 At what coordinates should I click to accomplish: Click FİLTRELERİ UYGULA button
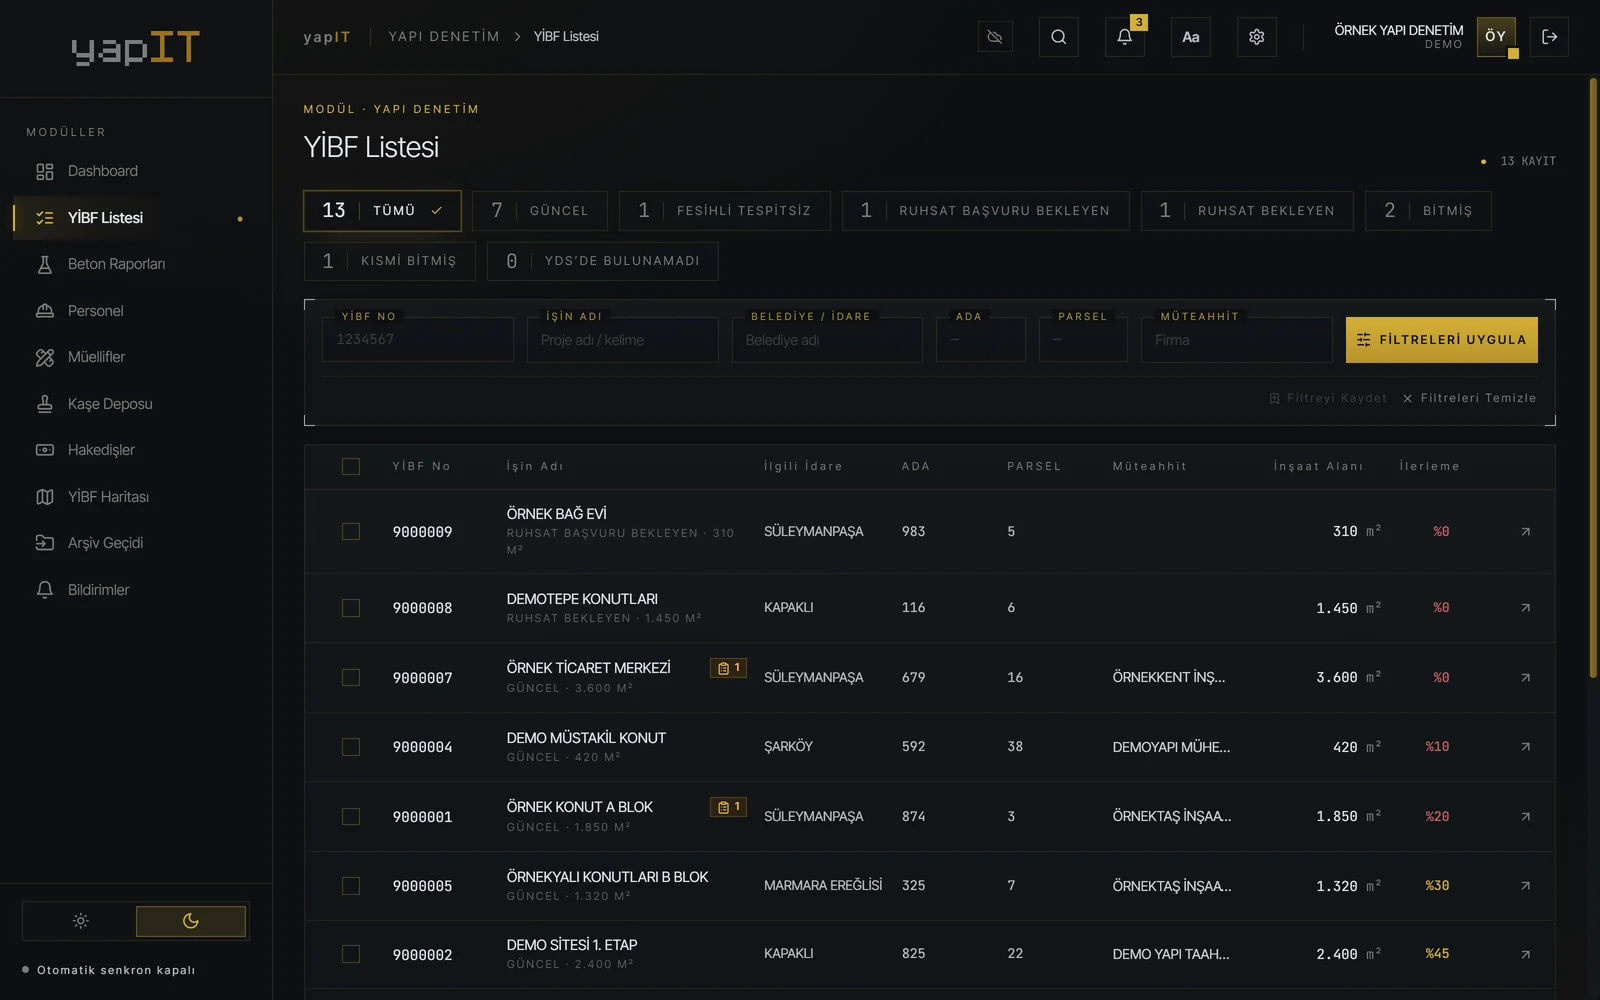click(x=1441, y=340)
